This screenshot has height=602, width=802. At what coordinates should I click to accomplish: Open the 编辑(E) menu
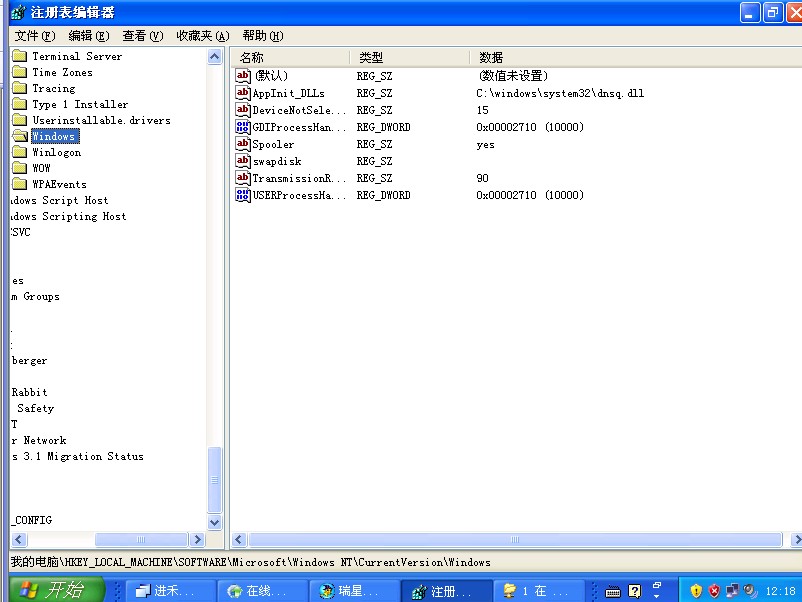click(88, 36)
